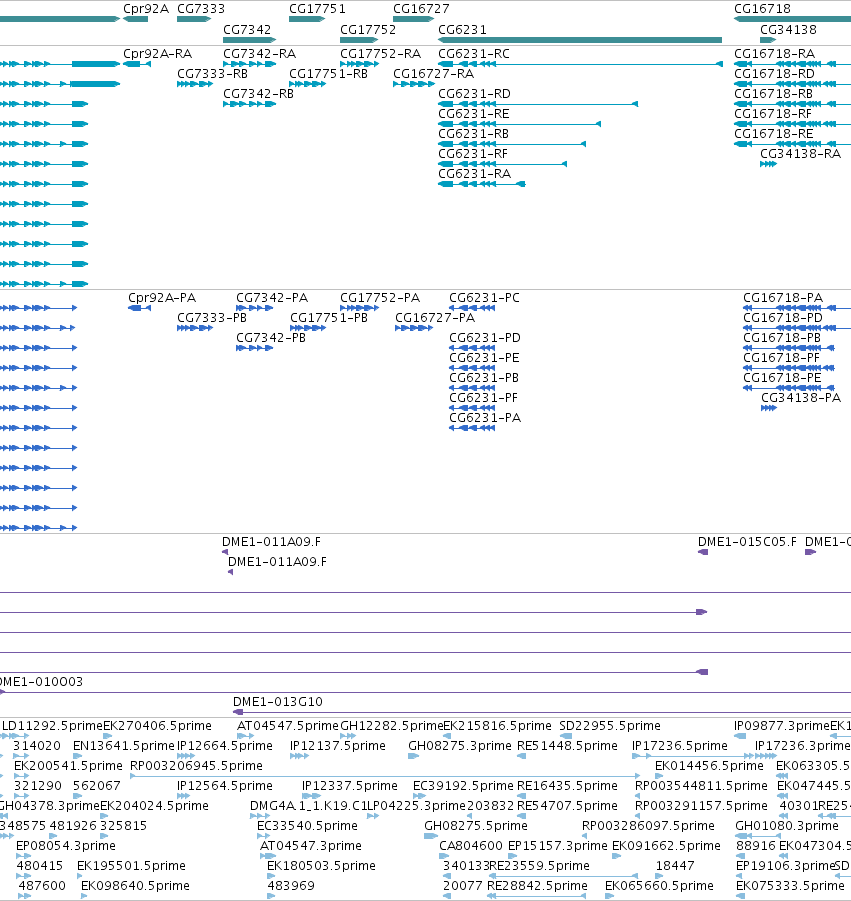Select EST IP12564.5prime
This screenshot has width=851, height=901.
[x=225, y=786]
